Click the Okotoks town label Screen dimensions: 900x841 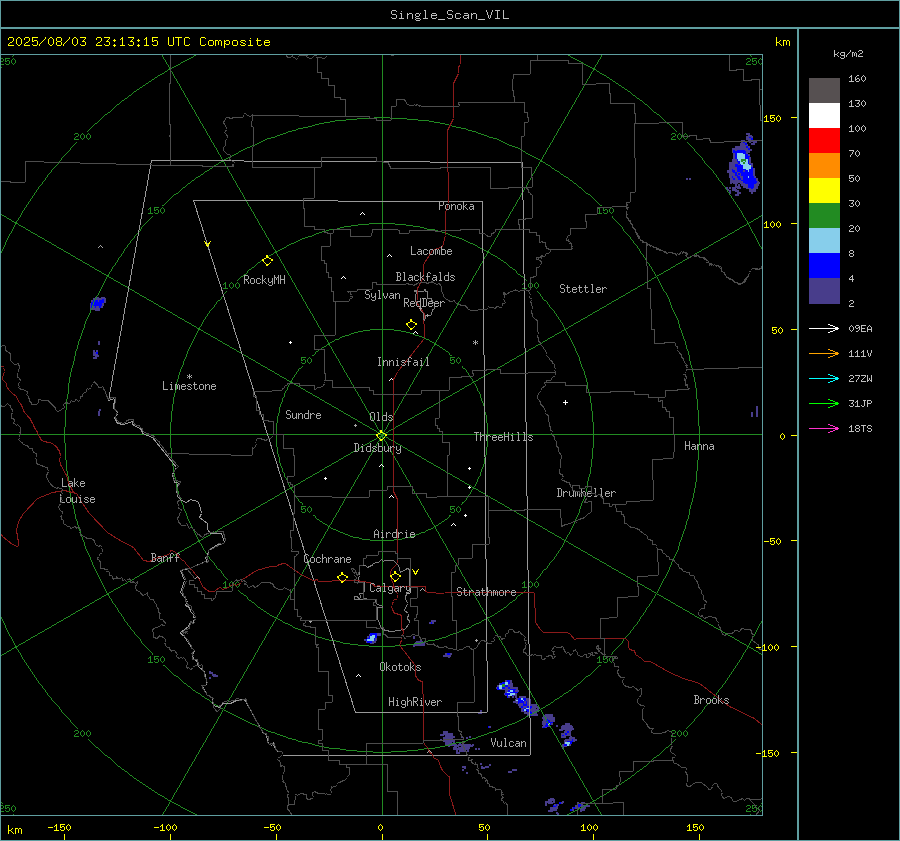point(400,667)
